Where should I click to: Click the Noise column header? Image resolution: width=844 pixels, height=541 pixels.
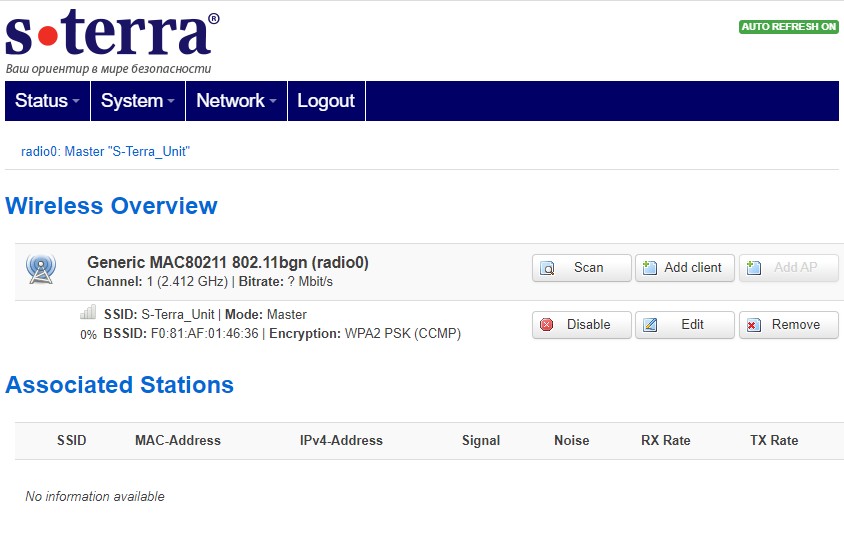click(572, 440)
